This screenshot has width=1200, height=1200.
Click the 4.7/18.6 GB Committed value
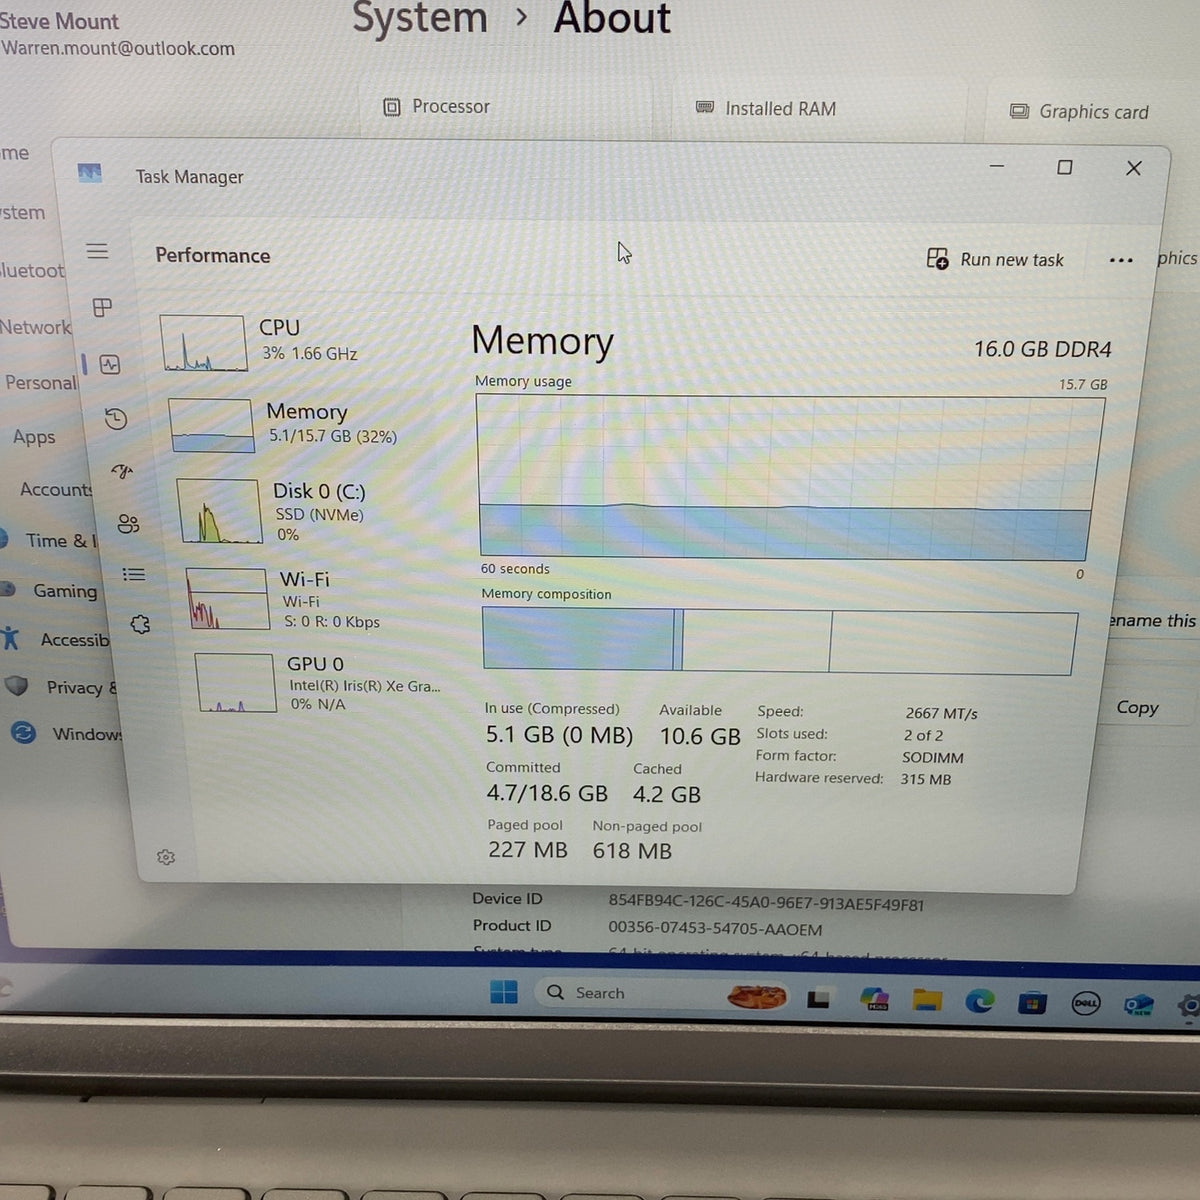[547, 793]
